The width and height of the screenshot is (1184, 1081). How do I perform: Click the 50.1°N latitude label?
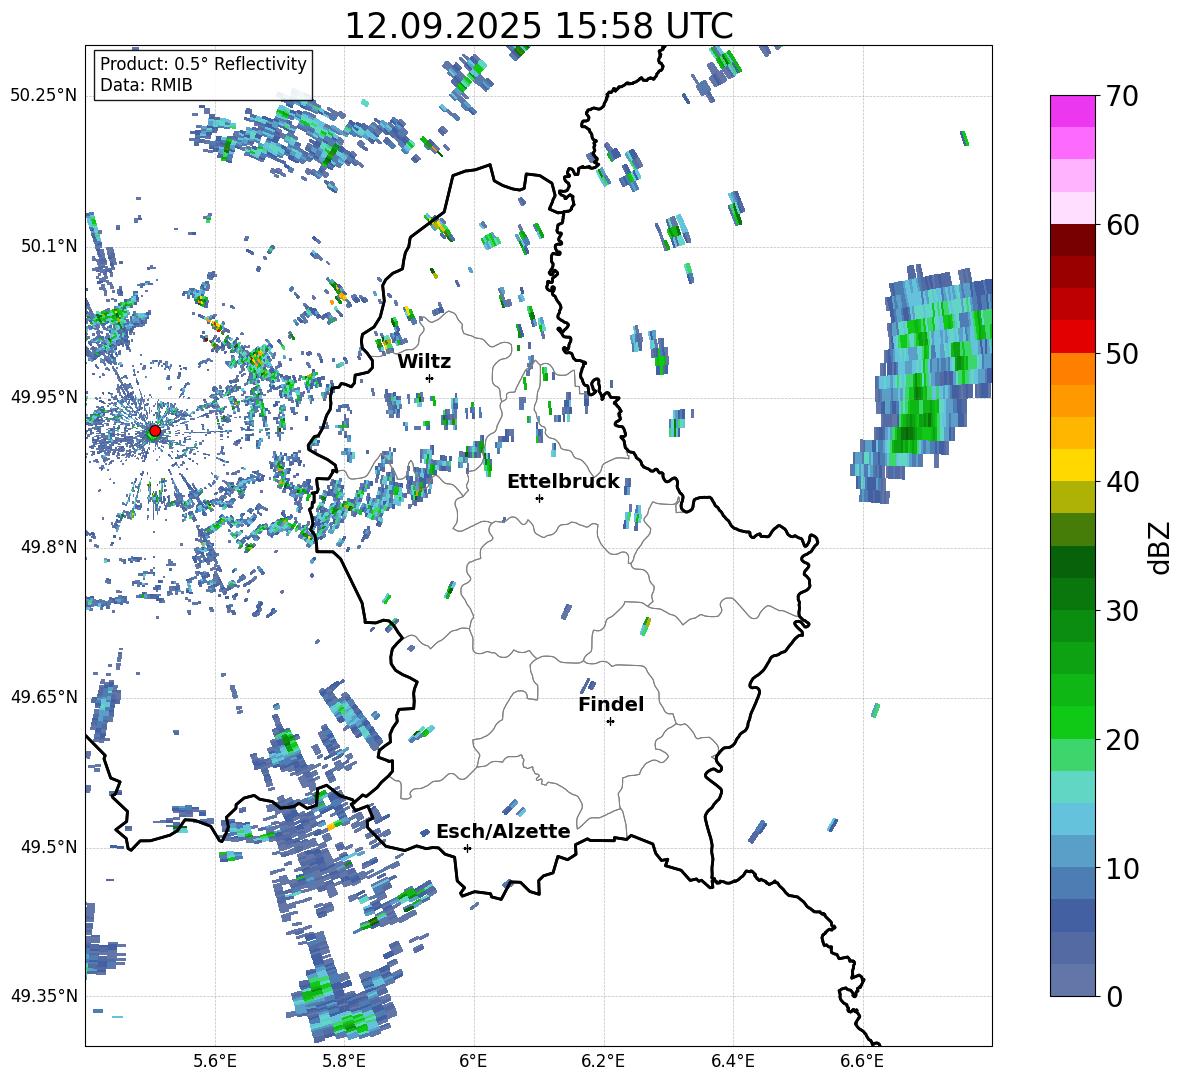(x=48, y=246)
